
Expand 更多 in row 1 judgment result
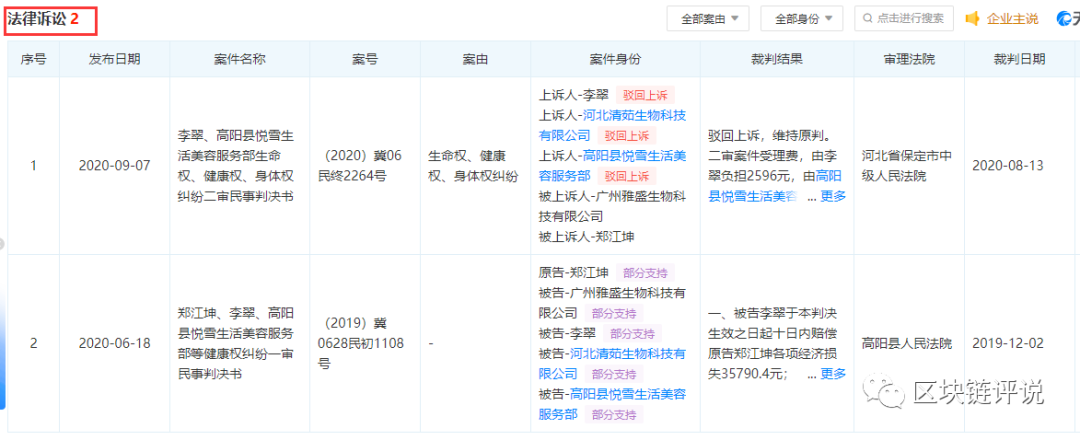pos(833,196)
